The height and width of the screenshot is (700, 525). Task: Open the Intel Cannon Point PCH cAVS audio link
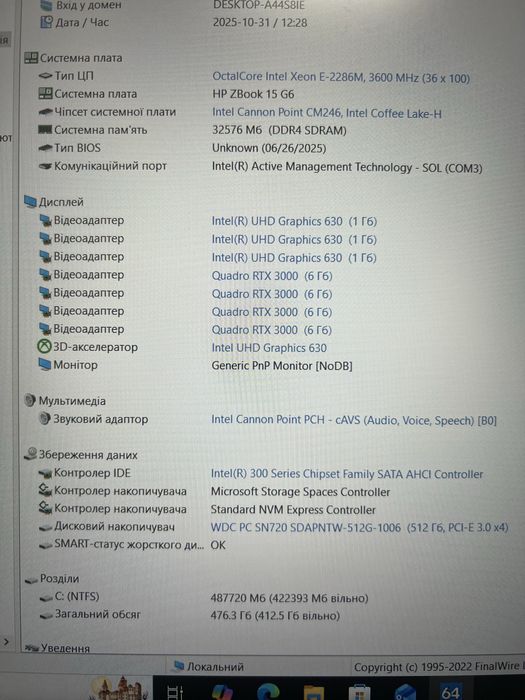[x=354, y=420]
